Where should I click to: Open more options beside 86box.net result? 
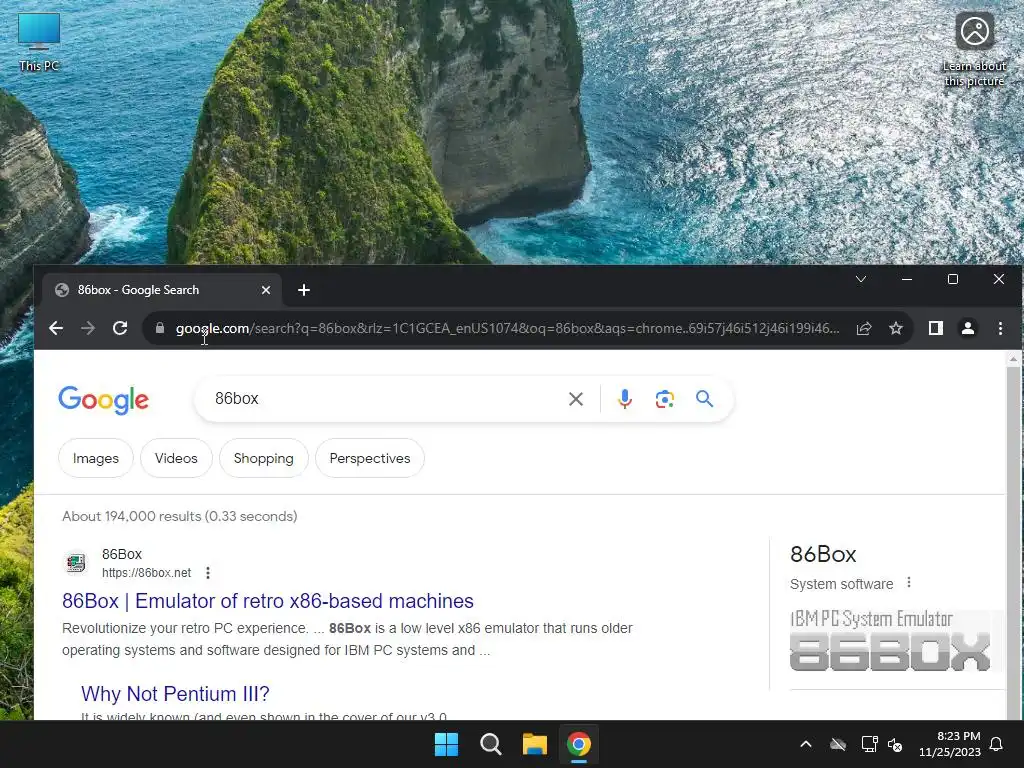[x=208, y=573]
